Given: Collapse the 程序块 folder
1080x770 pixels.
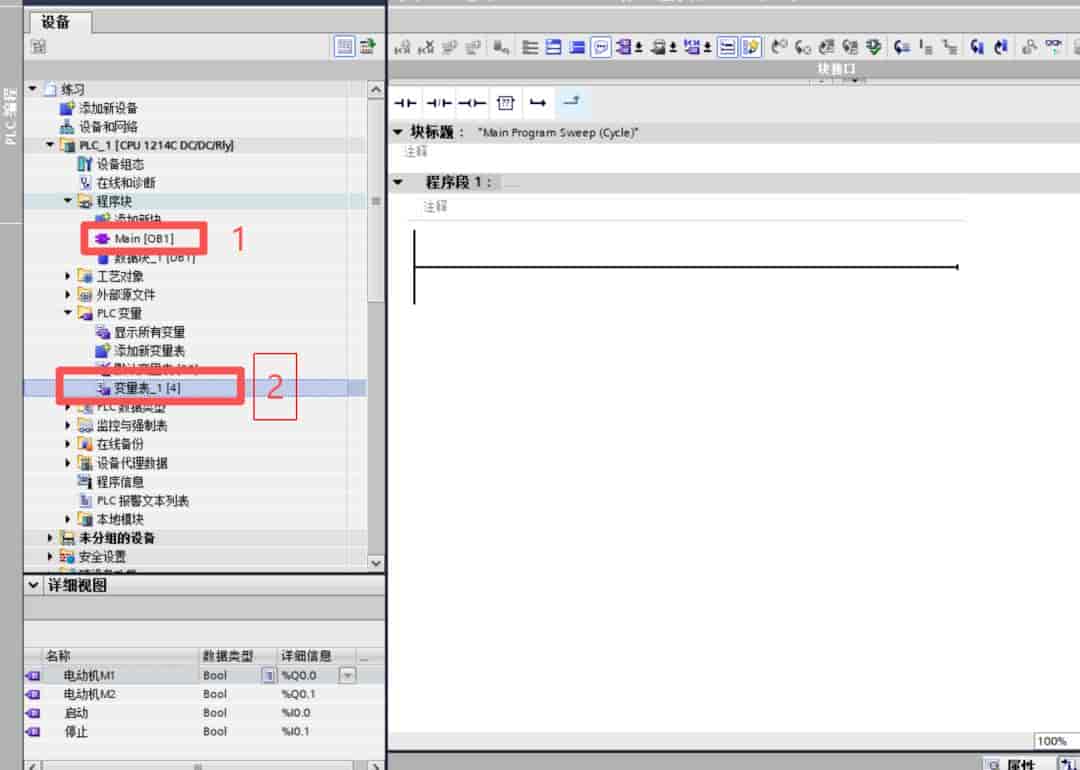Looking at the screenshot, I should point(68,201).
